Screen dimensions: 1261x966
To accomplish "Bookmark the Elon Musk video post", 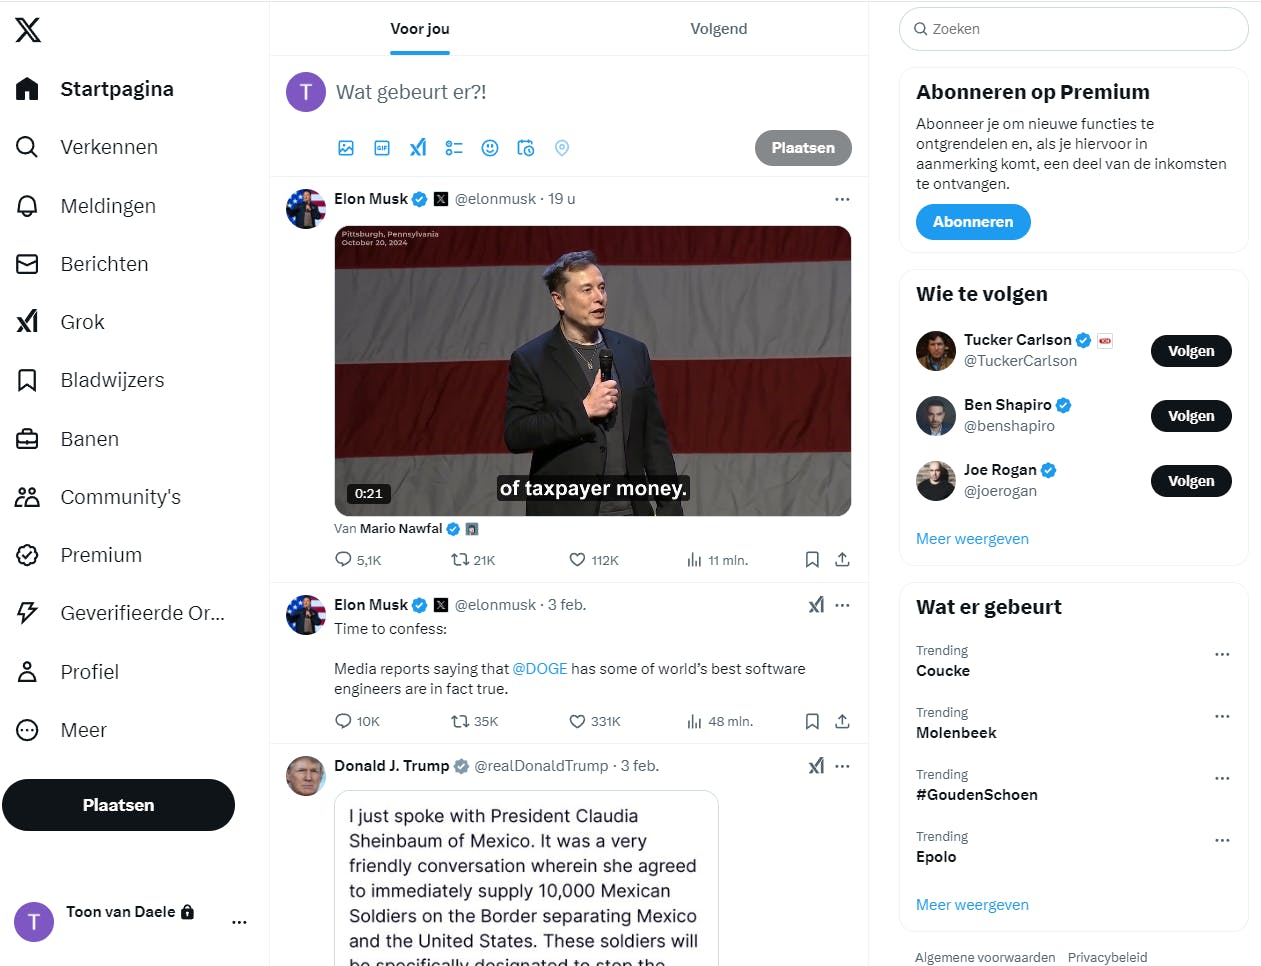I will [x=812, y=560].
